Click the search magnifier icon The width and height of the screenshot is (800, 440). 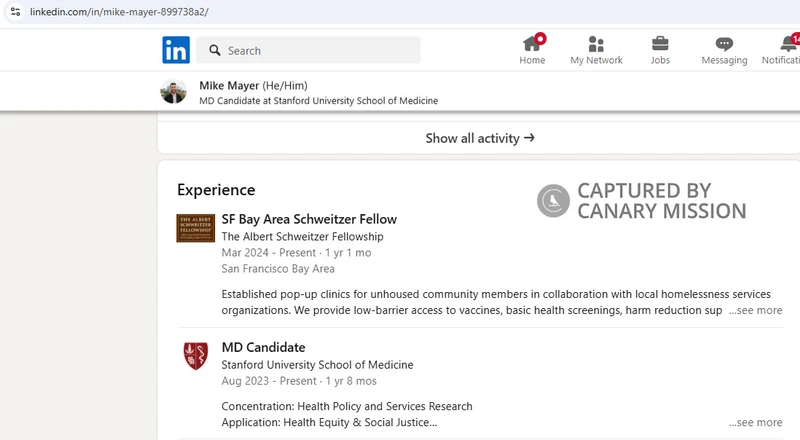pyautogui.click(x=215, y=50)
